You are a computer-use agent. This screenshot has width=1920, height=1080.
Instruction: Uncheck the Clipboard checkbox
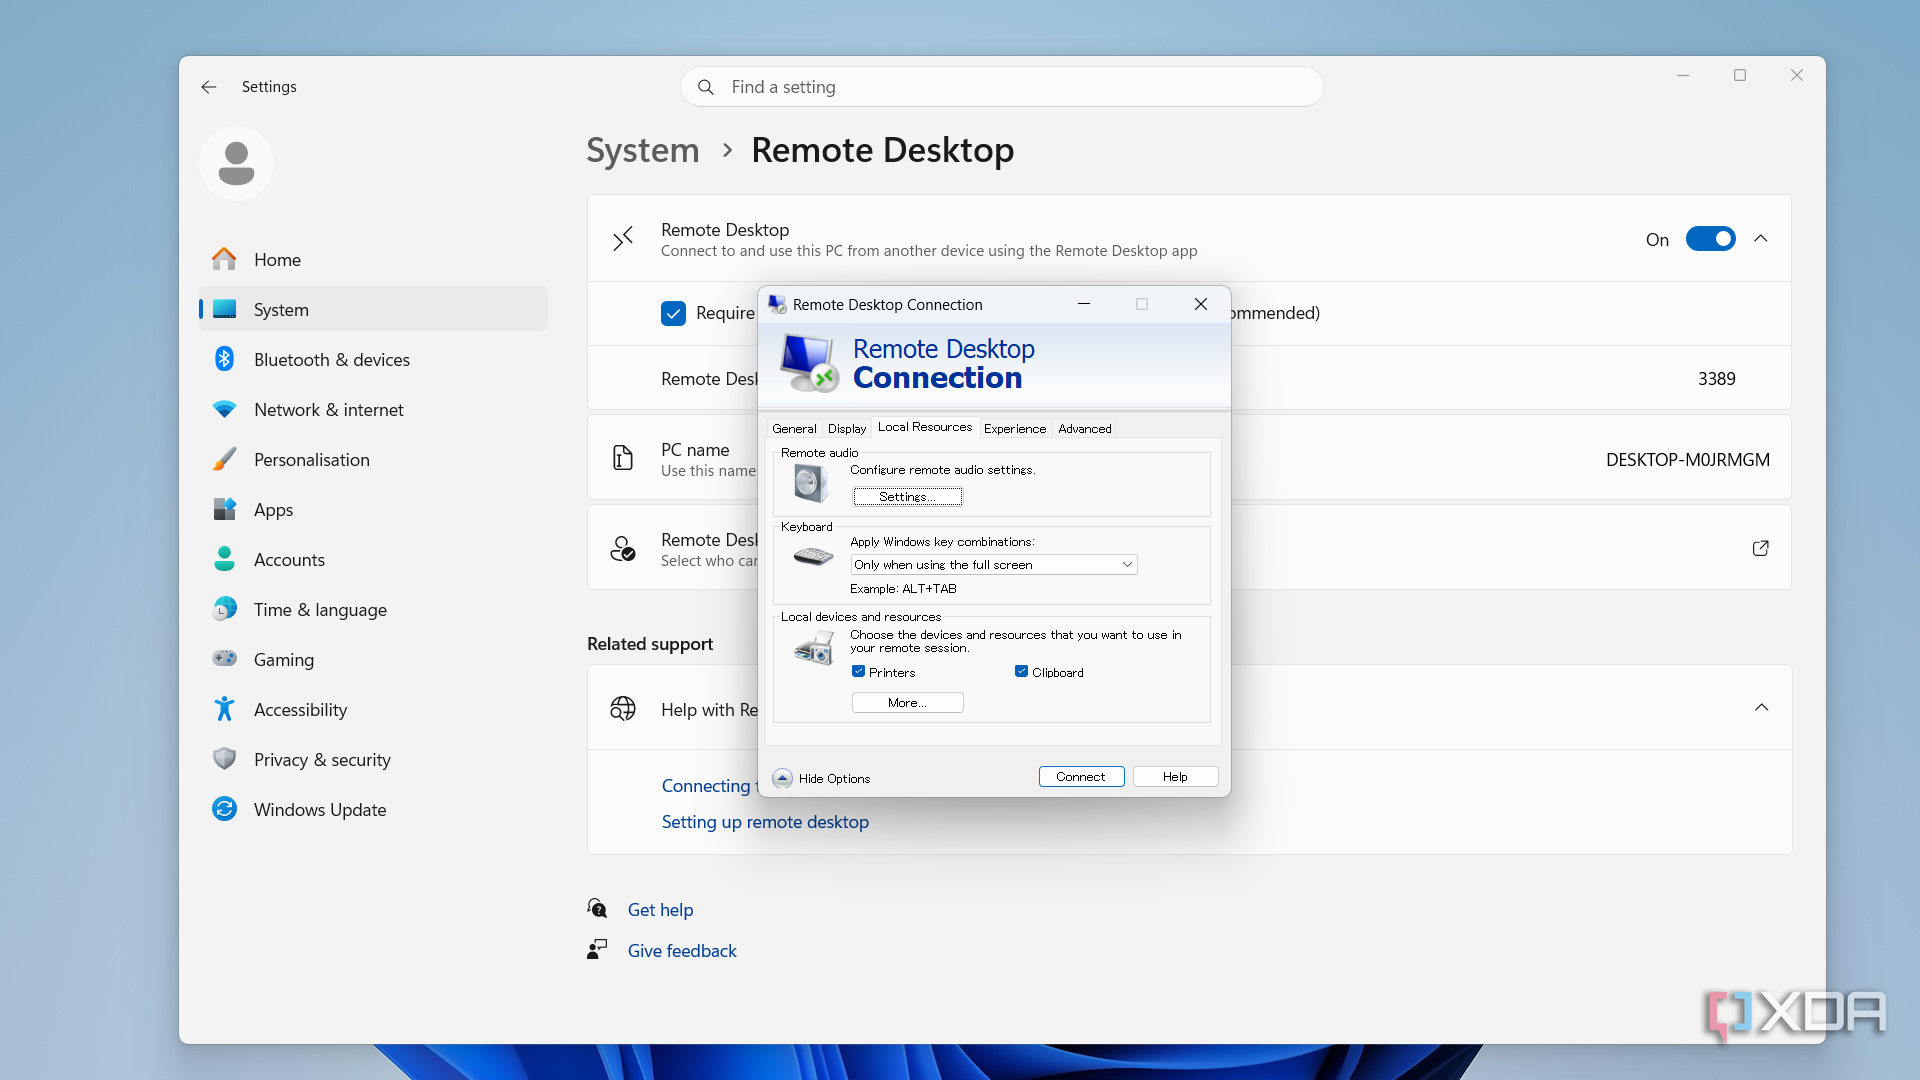(x=1021, y=672)
